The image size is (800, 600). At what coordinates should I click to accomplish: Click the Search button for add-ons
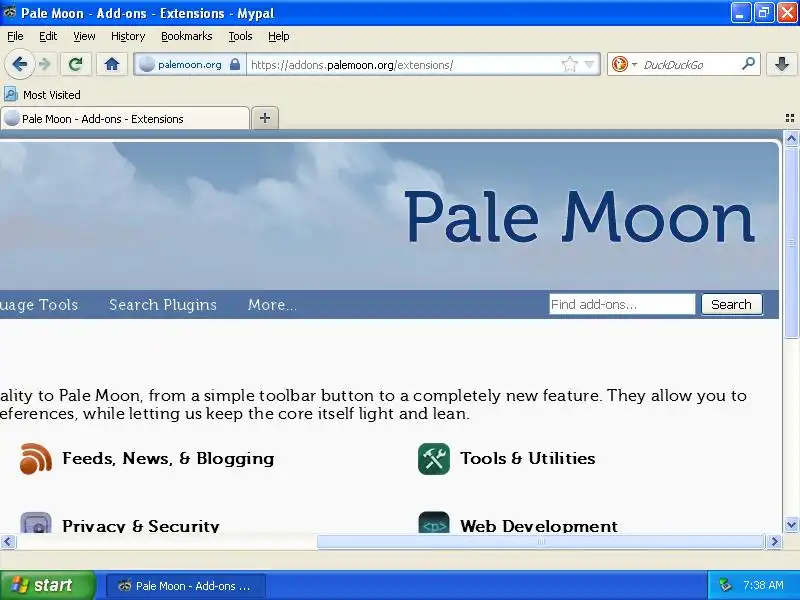pyautogui.click(x=732, y=304)
